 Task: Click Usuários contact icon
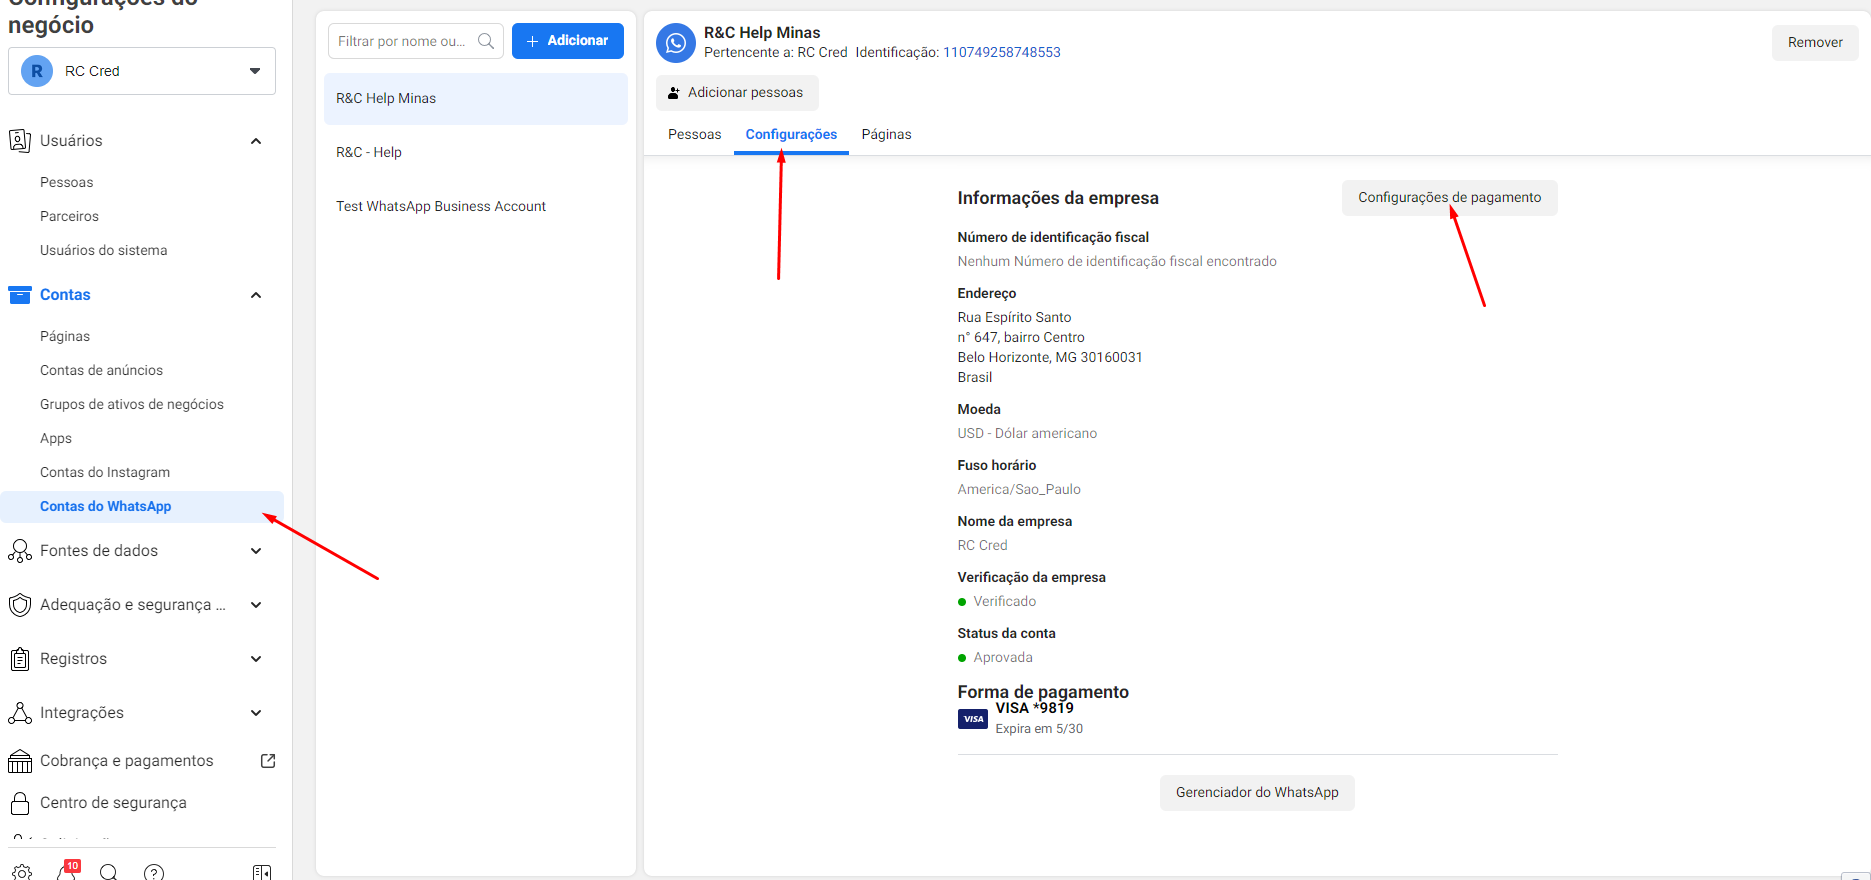coord(20,141)
